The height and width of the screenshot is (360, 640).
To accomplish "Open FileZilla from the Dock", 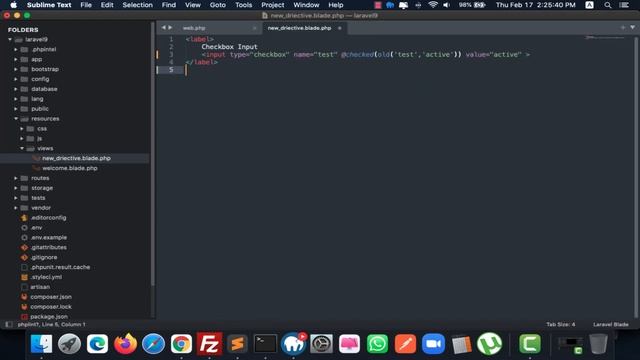I will [x=209, y=344].
